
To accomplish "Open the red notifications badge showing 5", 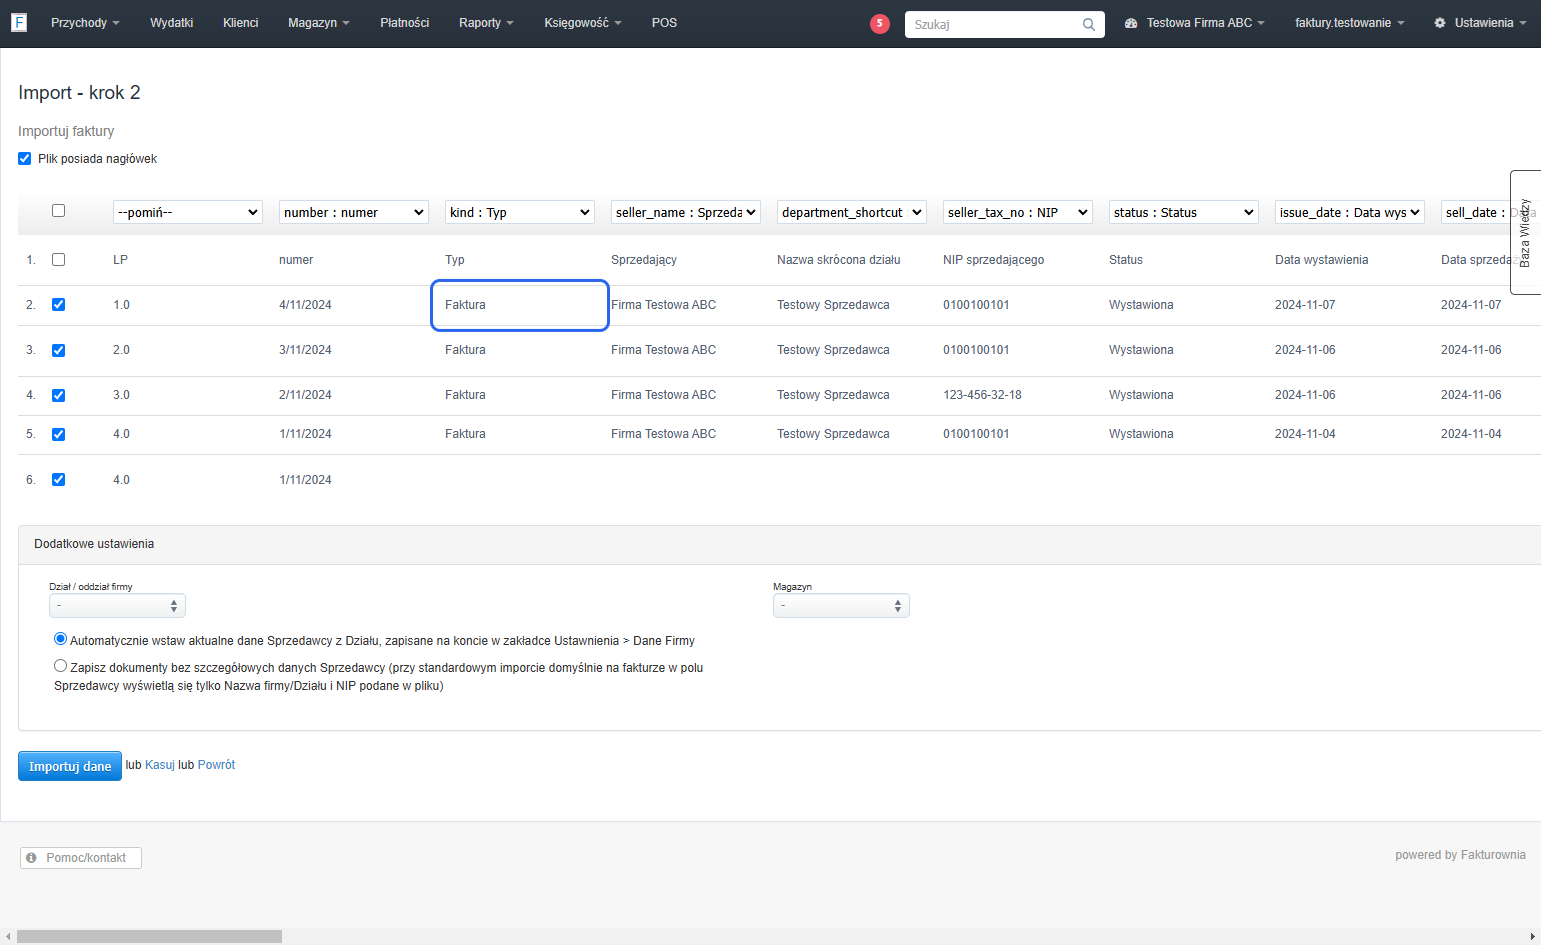I will (x=880, y=24).
